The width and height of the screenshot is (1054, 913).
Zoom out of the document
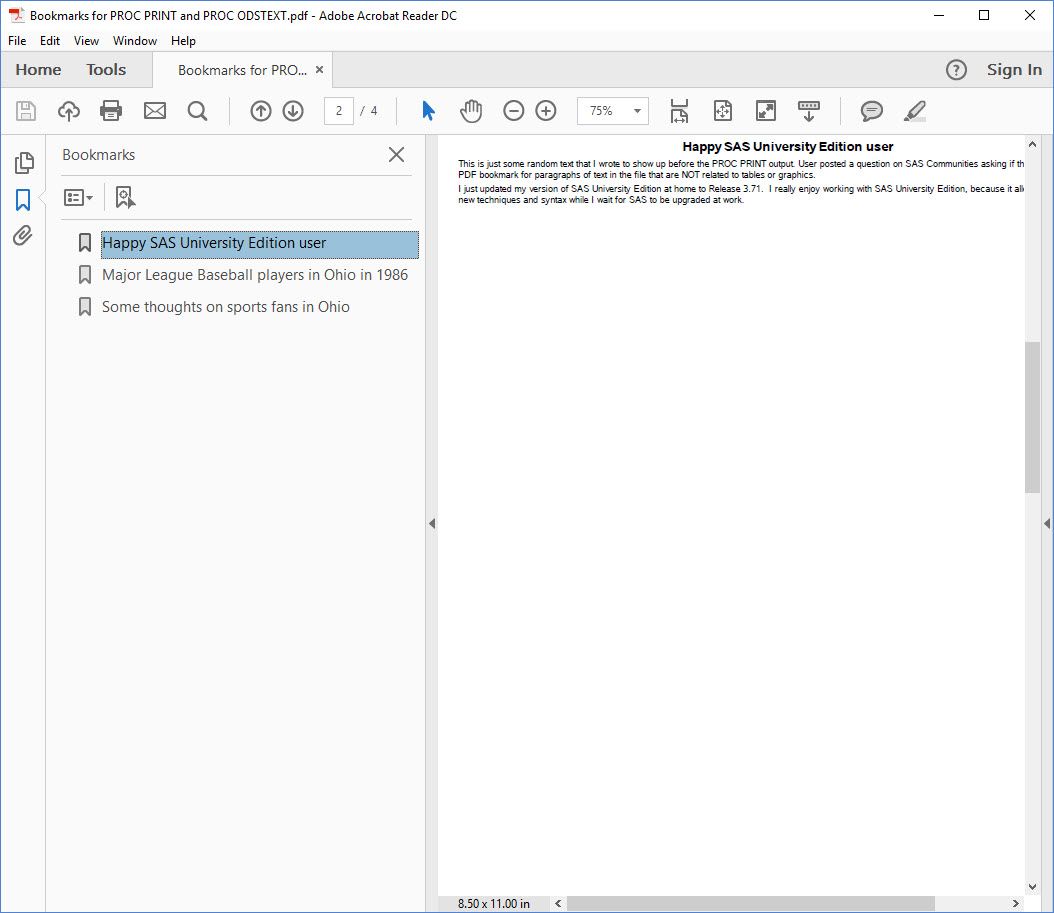(513, 111)
